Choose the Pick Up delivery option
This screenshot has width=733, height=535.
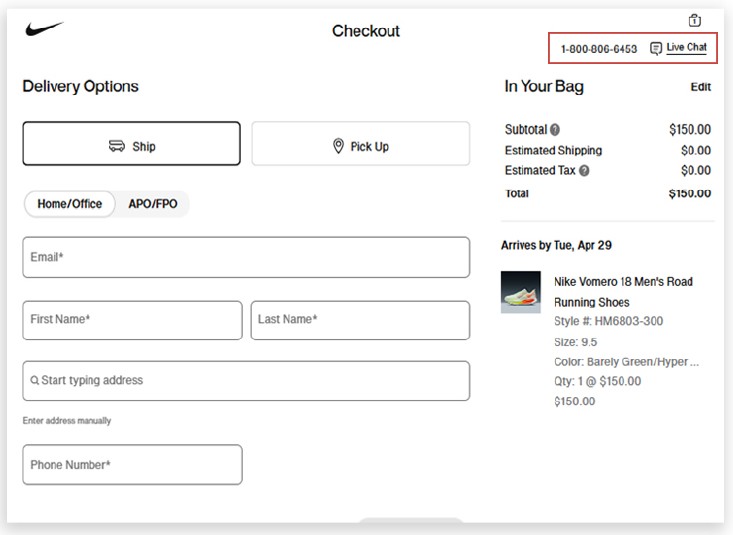360,144
